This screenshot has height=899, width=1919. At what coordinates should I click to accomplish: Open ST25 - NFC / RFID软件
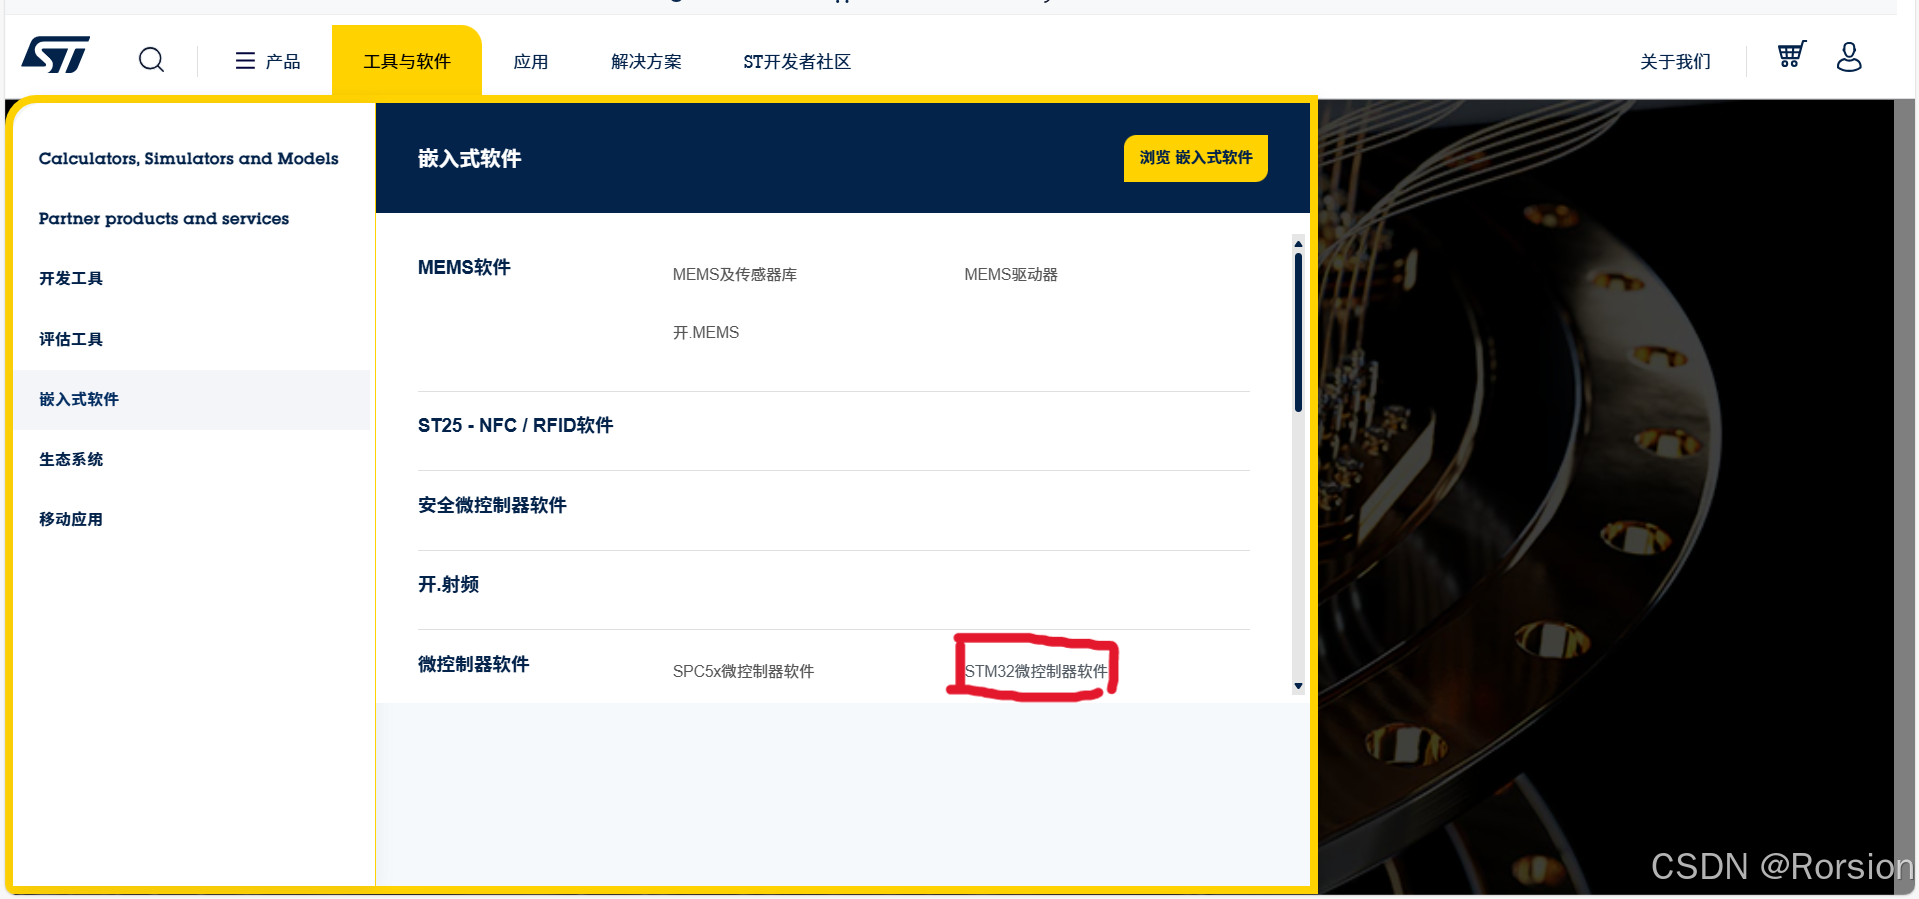[x=515, y=425]
